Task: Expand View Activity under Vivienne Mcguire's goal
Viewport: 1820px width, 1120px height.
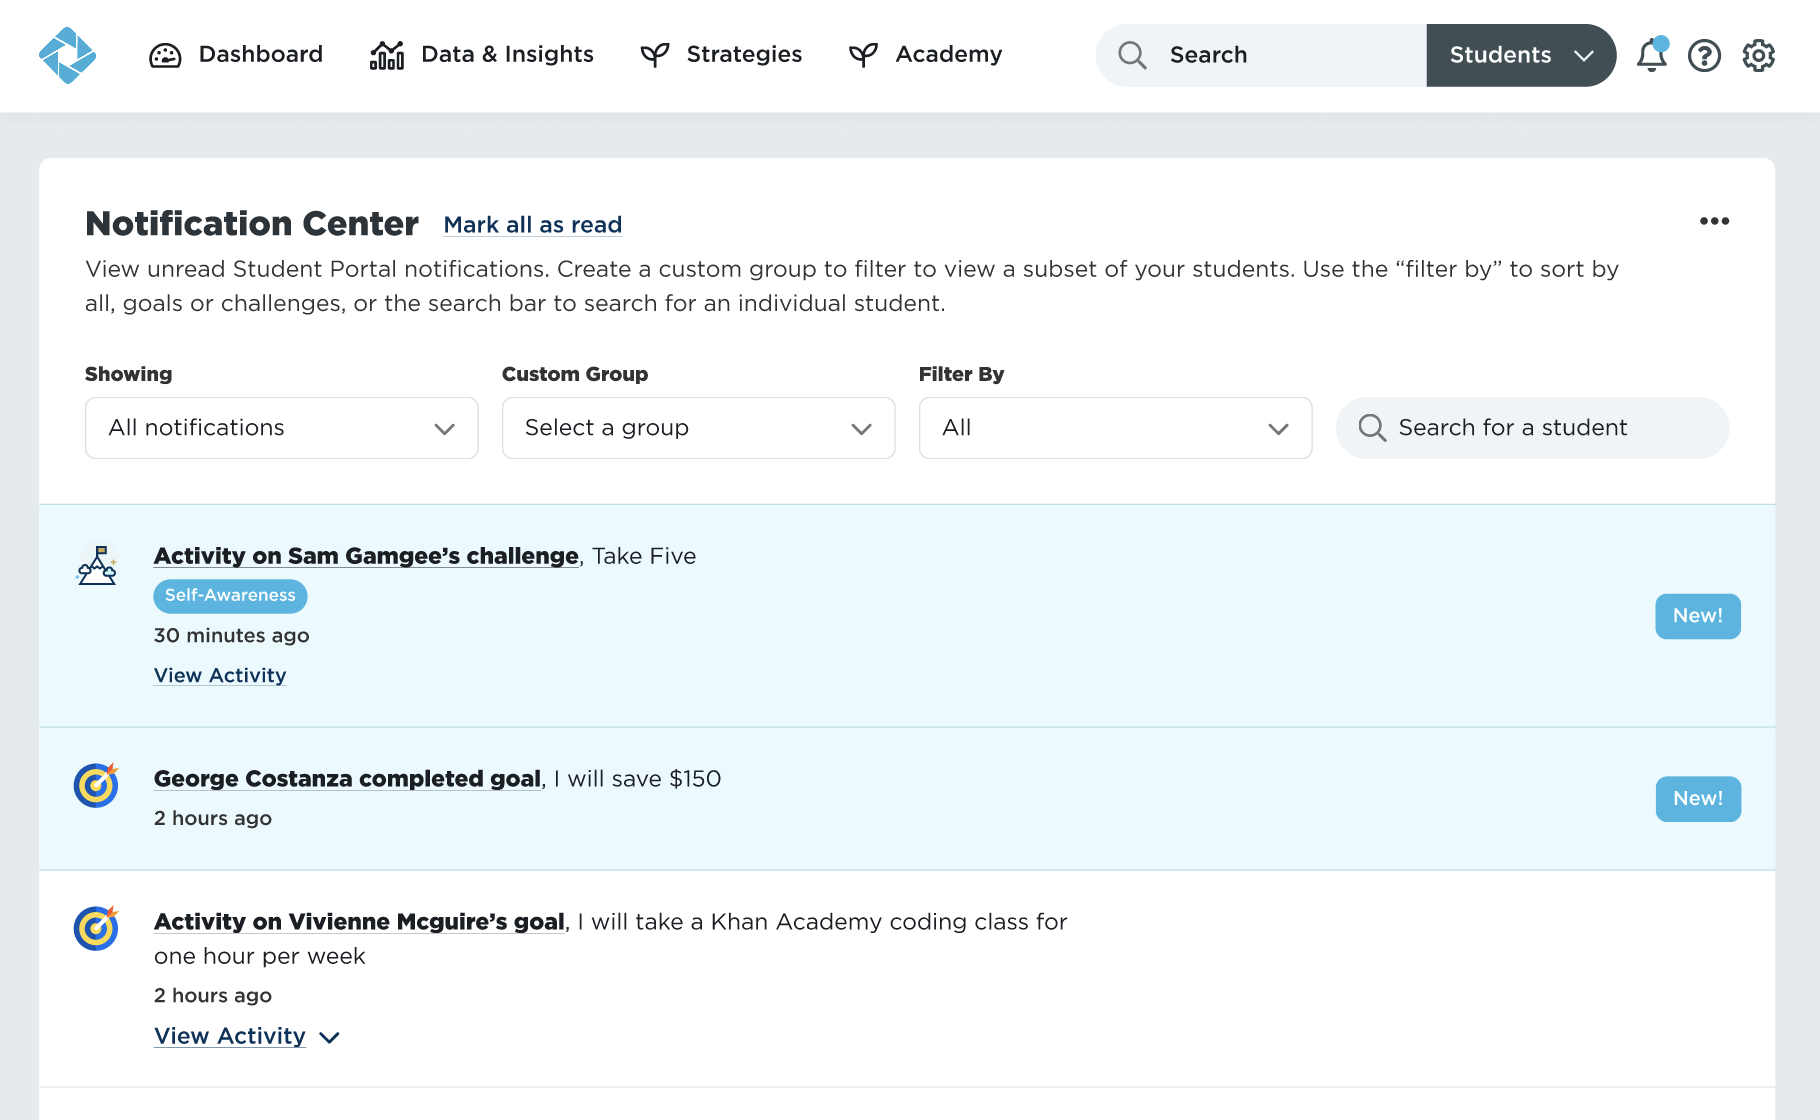Action: click(246, 1036)
